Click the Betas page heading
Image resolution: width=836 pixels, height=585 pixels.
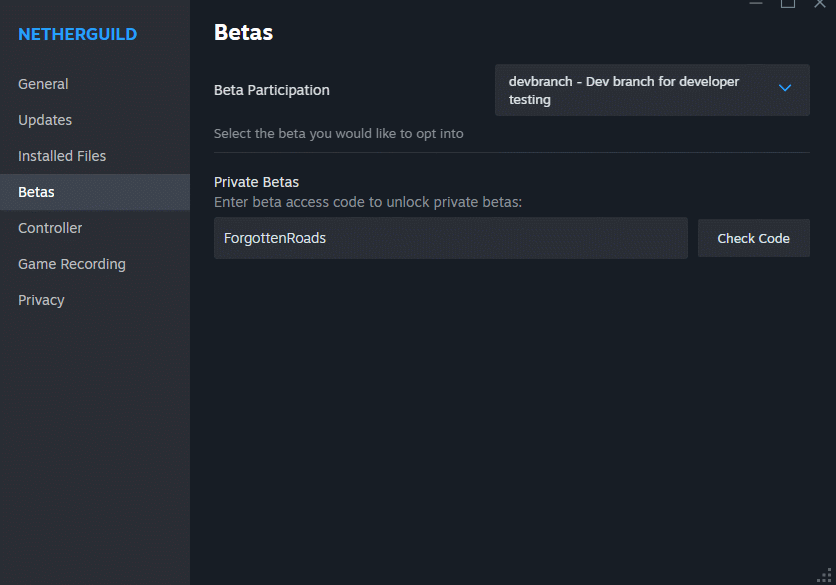tap(243, 33)
